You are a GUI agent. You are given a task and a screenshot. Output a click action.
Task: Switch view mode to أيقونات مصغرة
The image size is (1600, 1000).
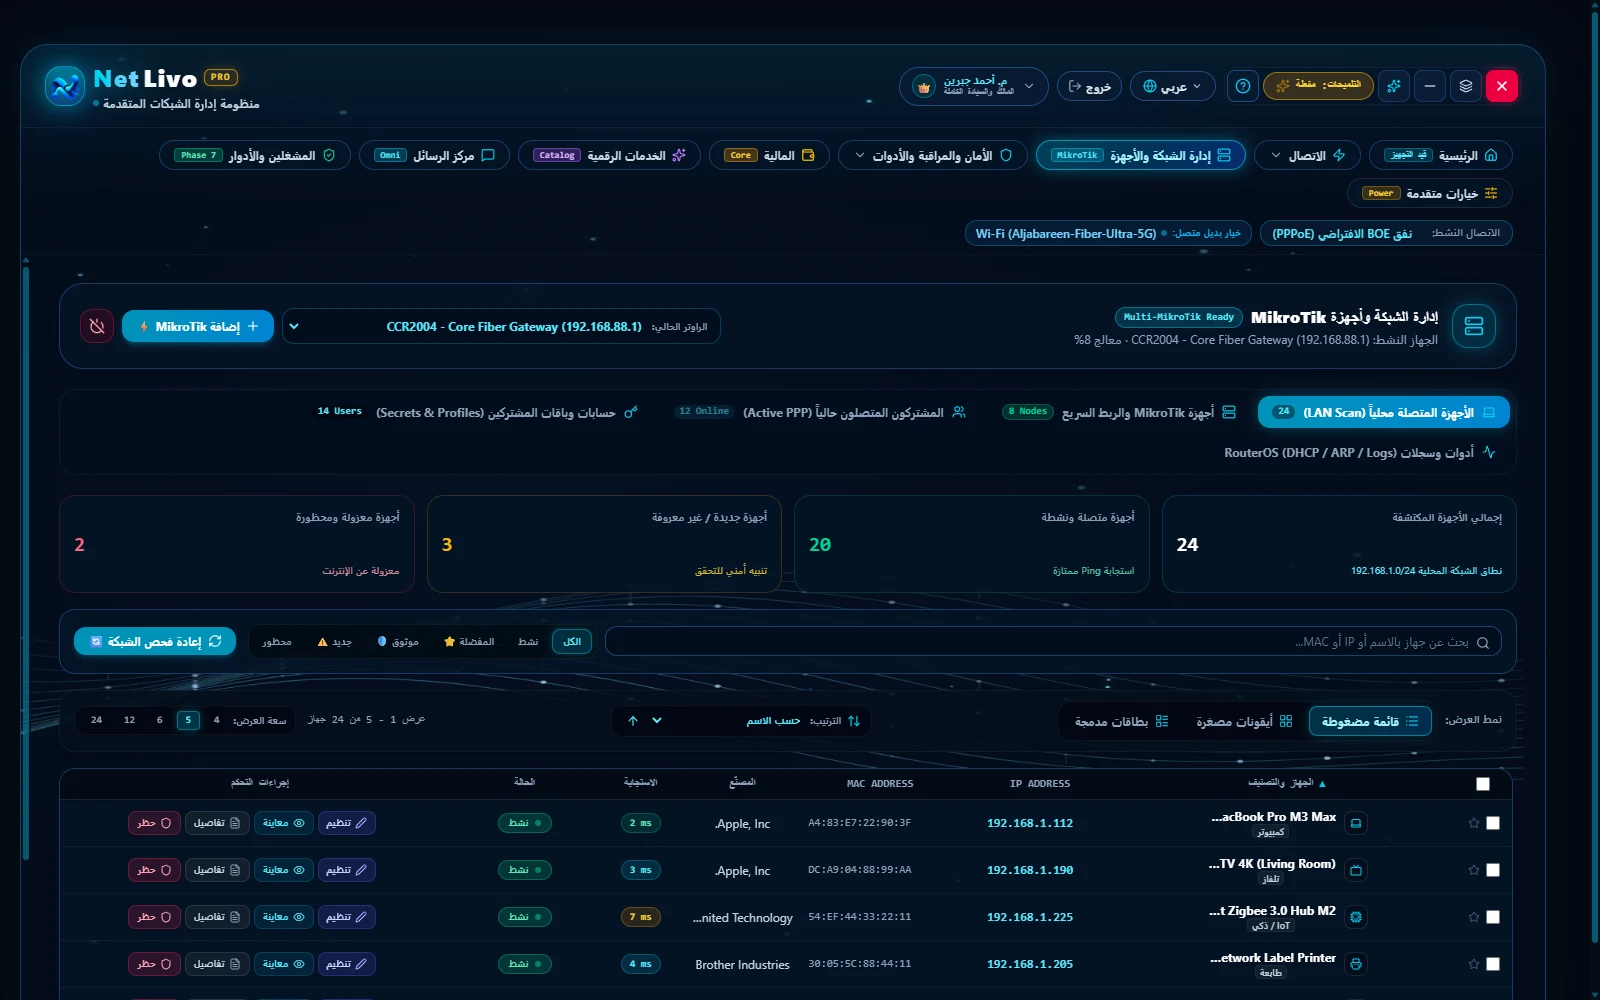[1244, 721]
